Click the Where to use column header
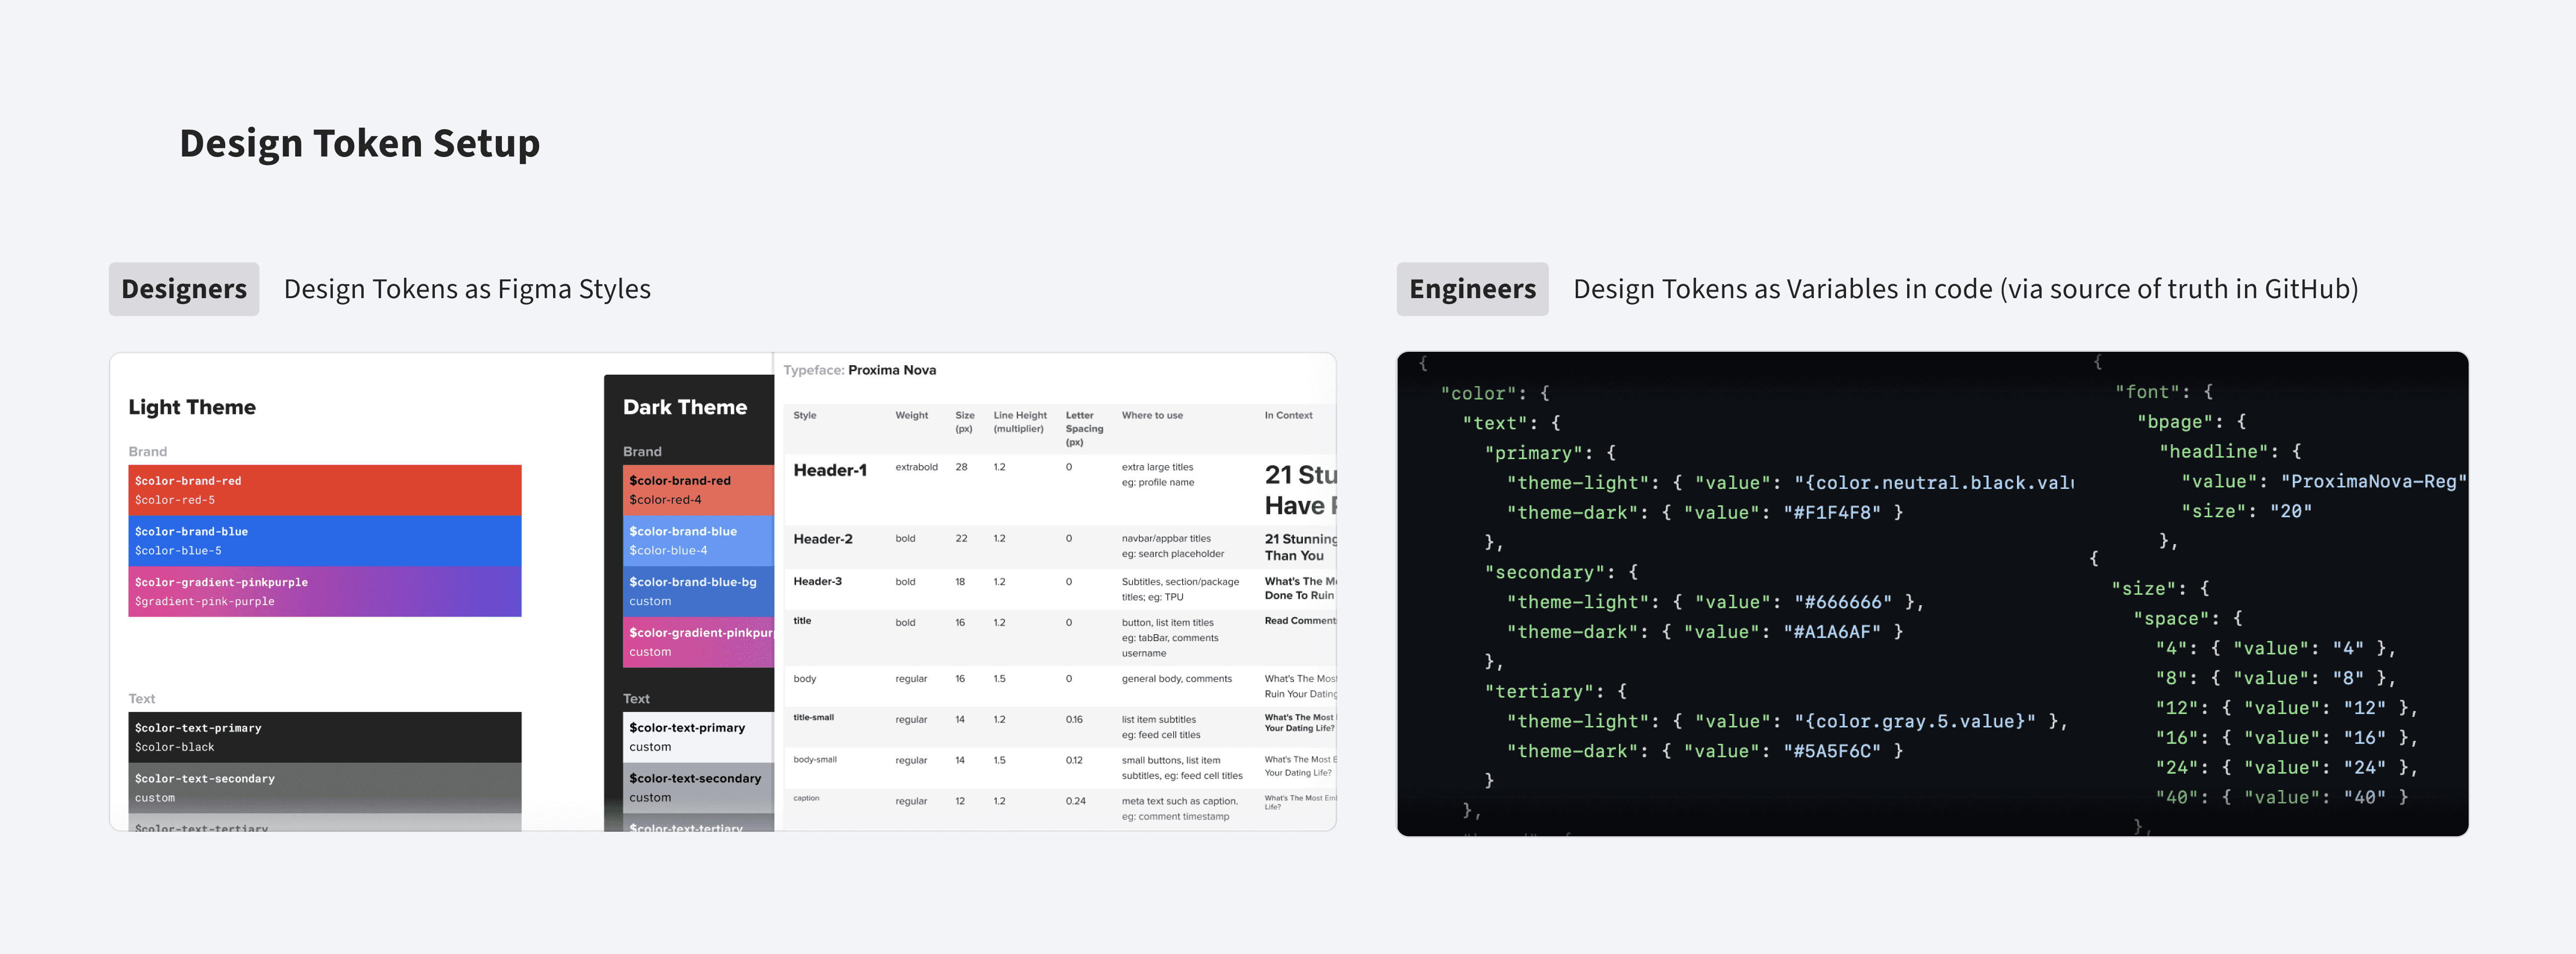Image resolution: width=2576 pixels, height=954 pixels. 1152,416
